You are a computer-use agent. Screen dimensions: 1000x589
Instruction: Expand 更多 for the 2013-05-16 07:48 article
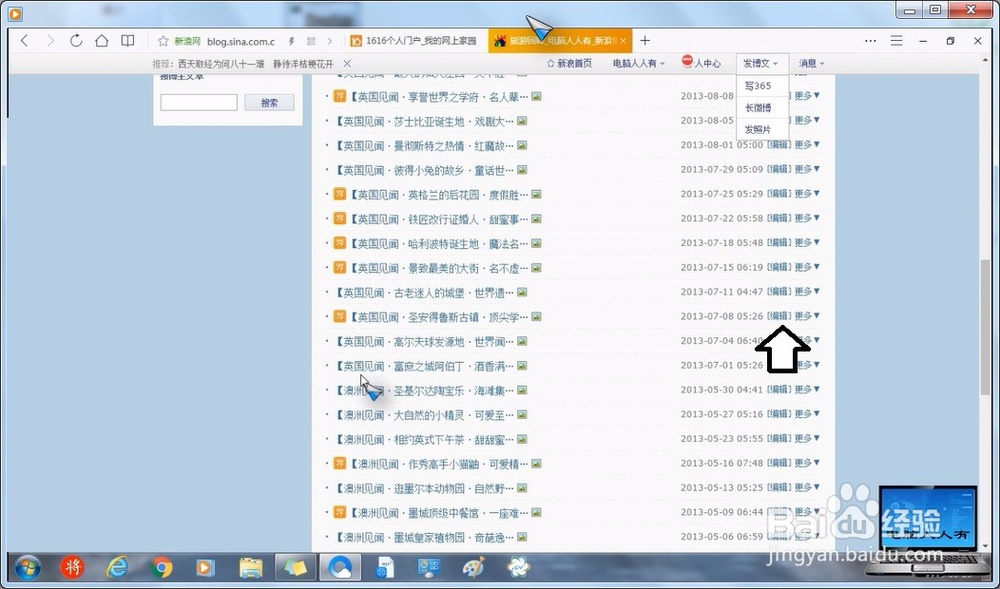point(807,463)
